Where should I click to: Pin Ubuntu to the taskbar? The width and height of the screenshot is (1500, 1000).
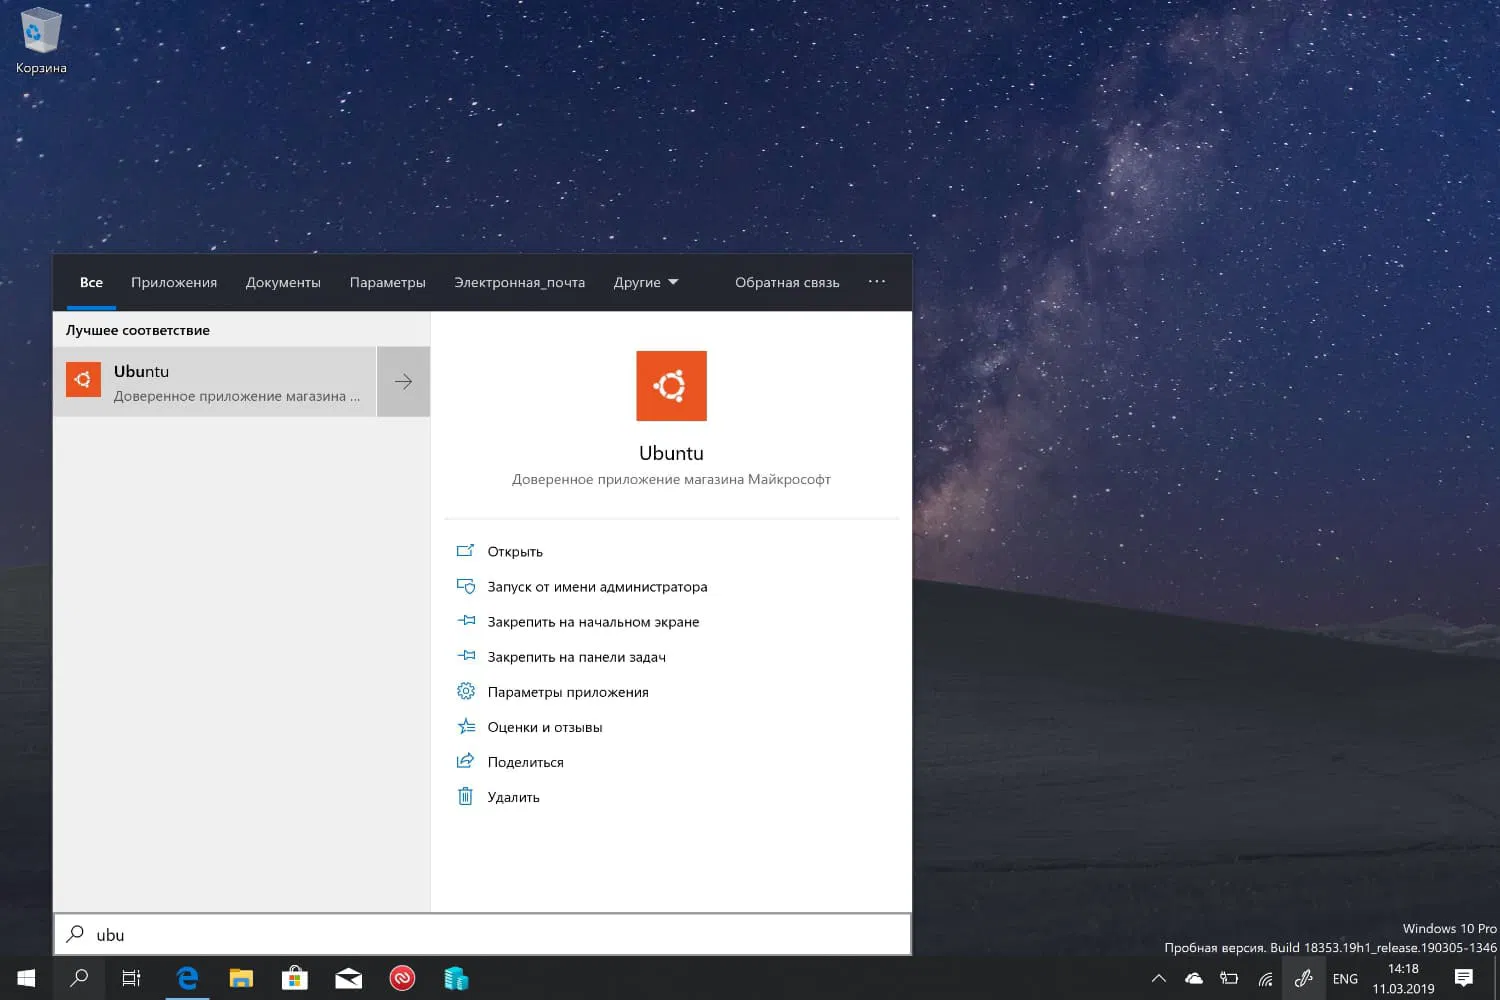(x=575, y=656)
